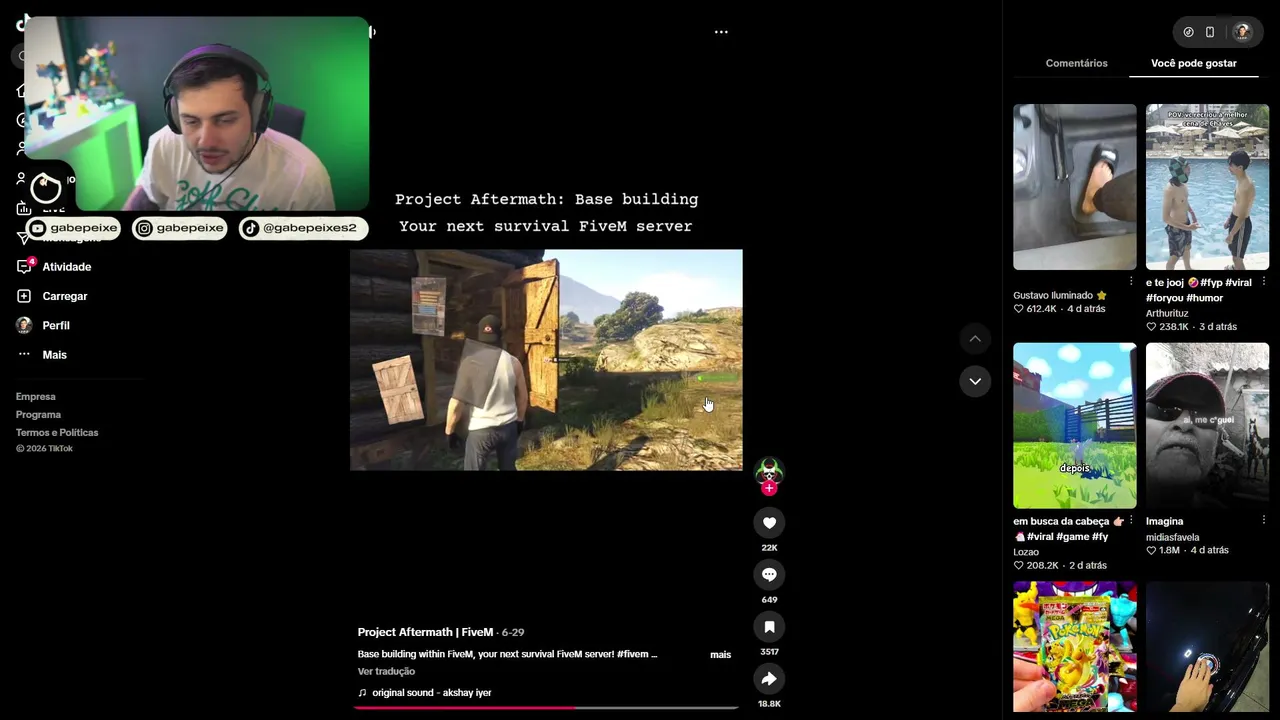The height and width of the screenshot is (720, 1280).
Task: Open the midiasfavela author link
Action: (1172, 537)
